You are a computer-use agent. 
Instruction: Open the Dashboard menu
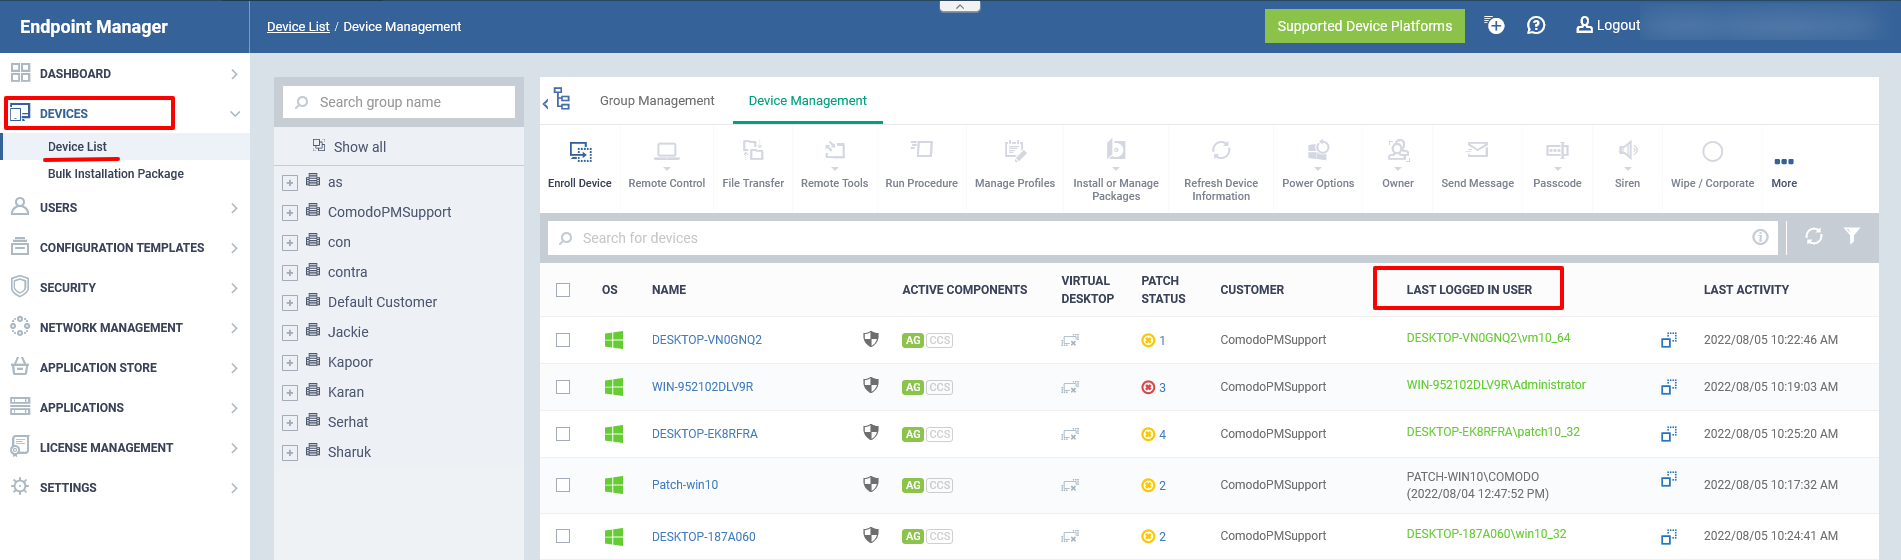coord(124,74)
